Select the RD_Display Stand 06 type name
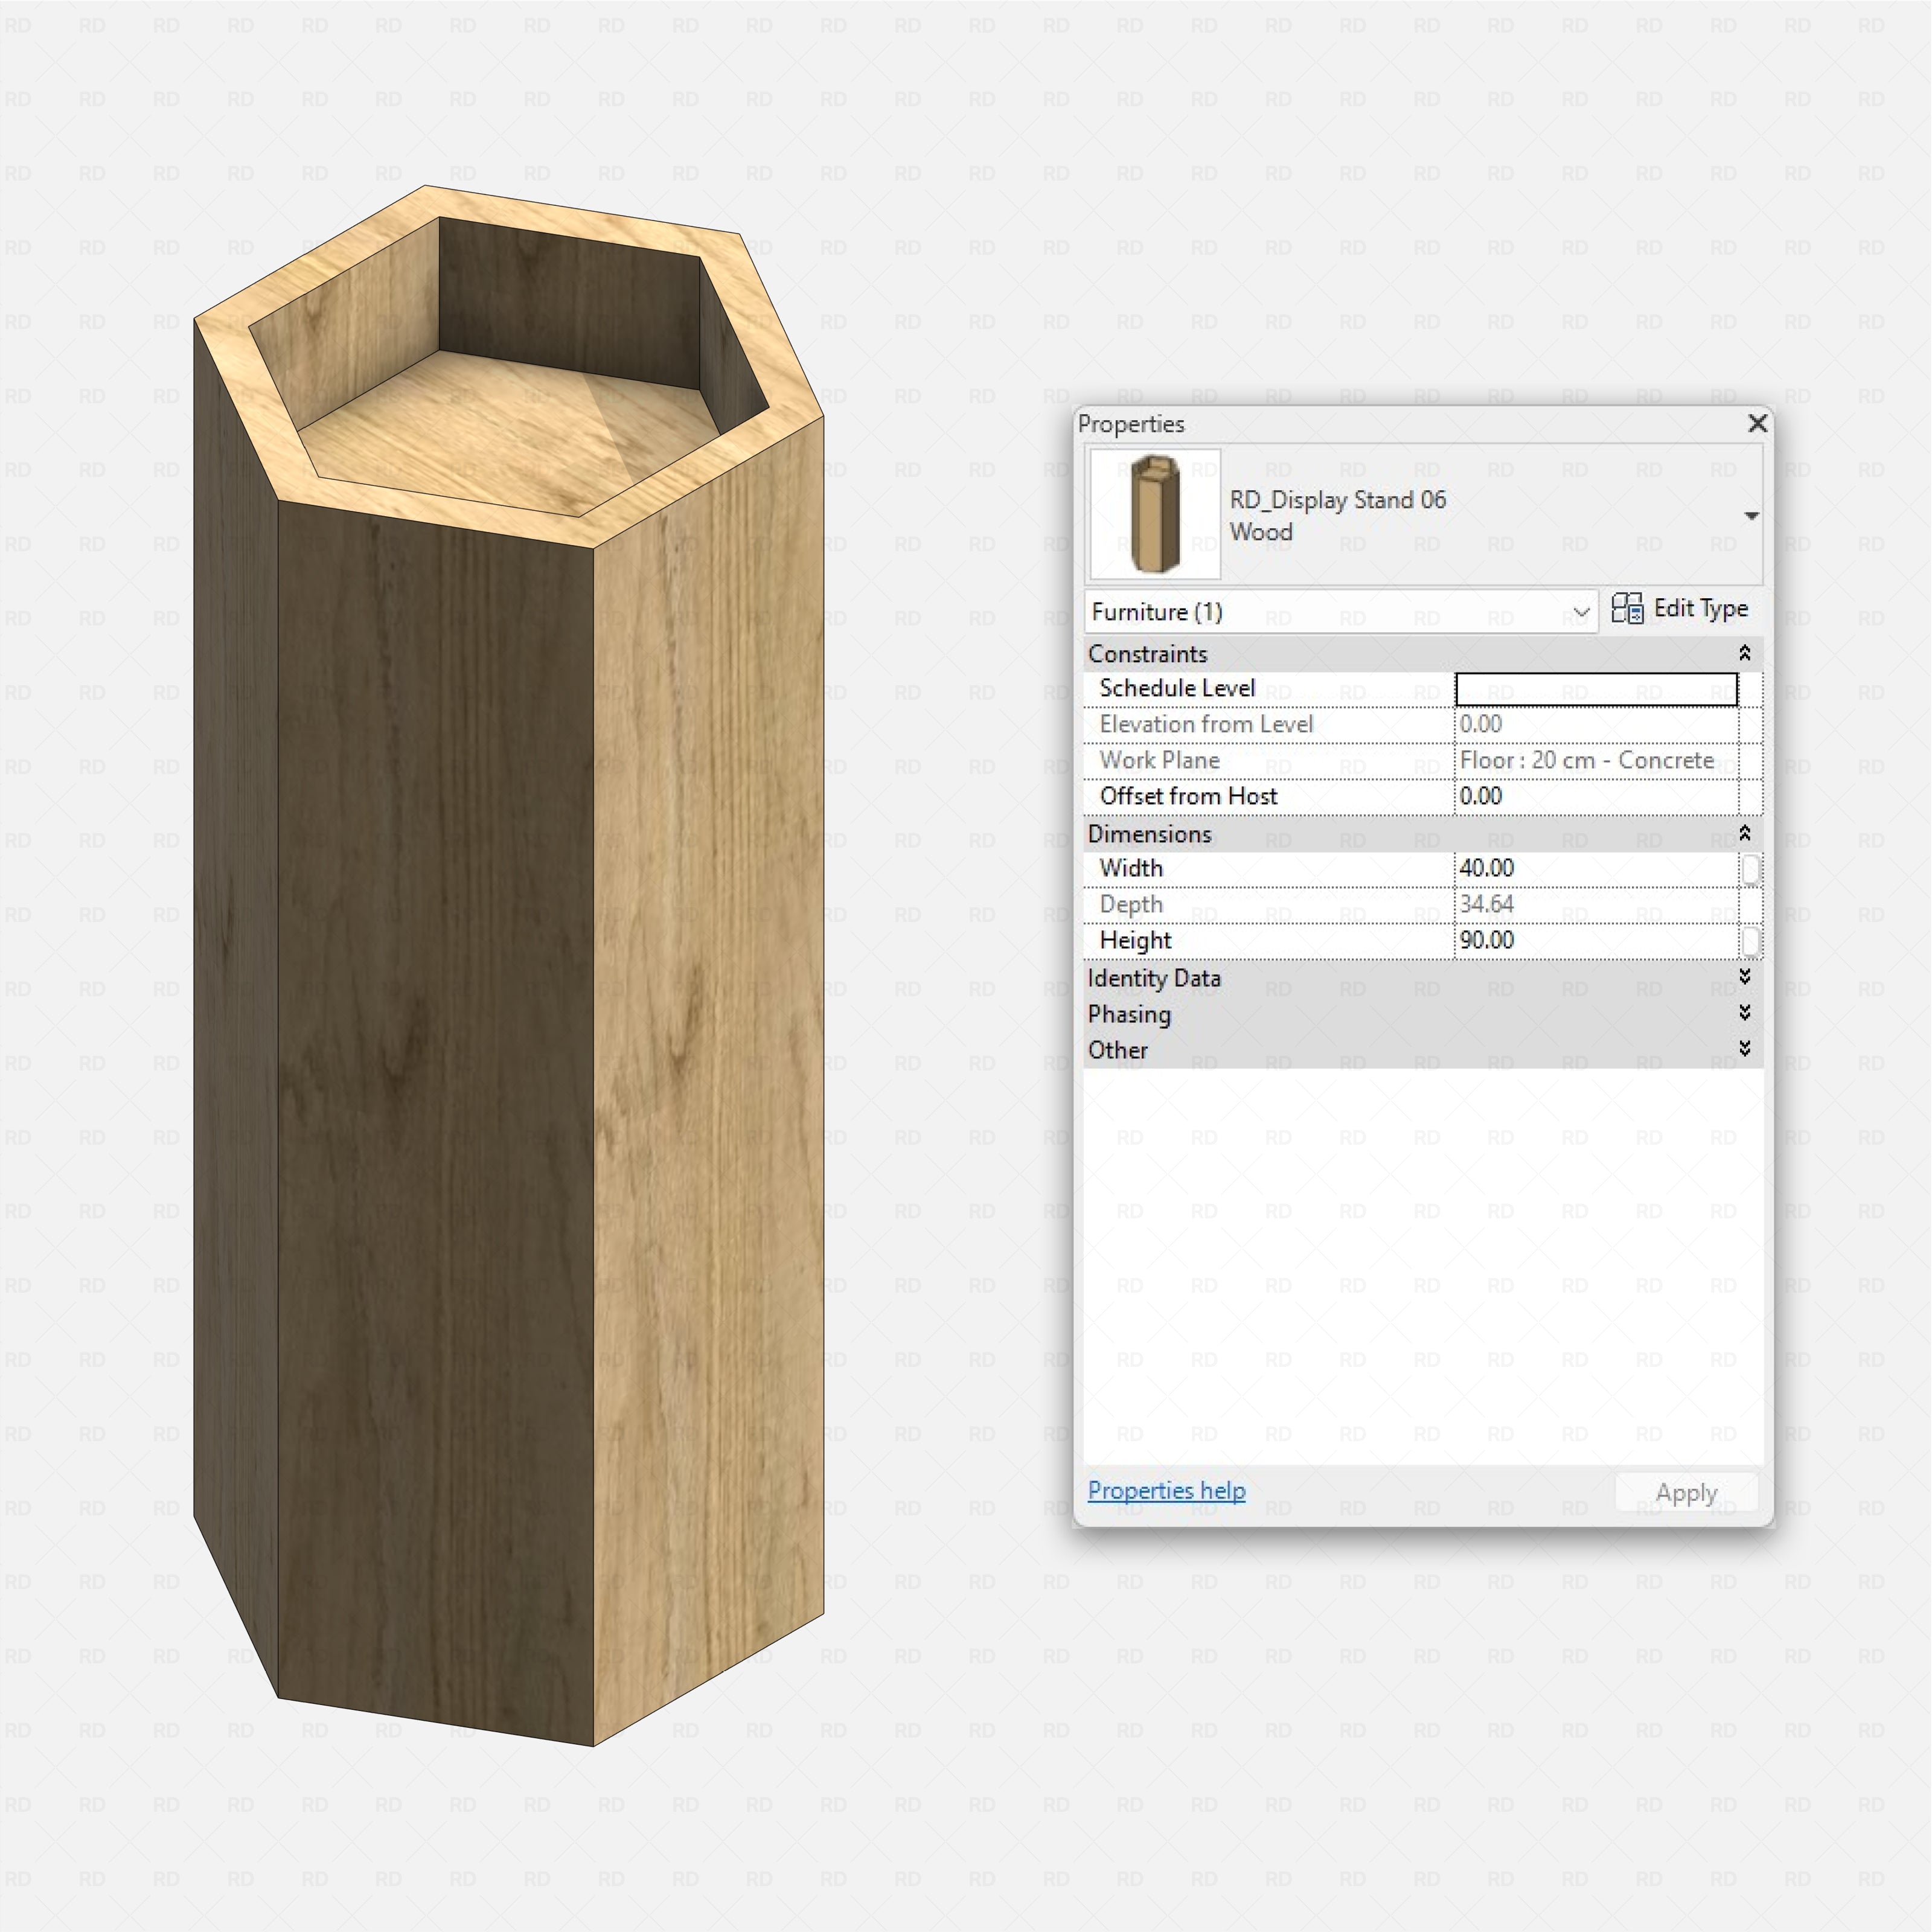Viewport: 1932px width, 1932px height. [x=1337, y=500]
